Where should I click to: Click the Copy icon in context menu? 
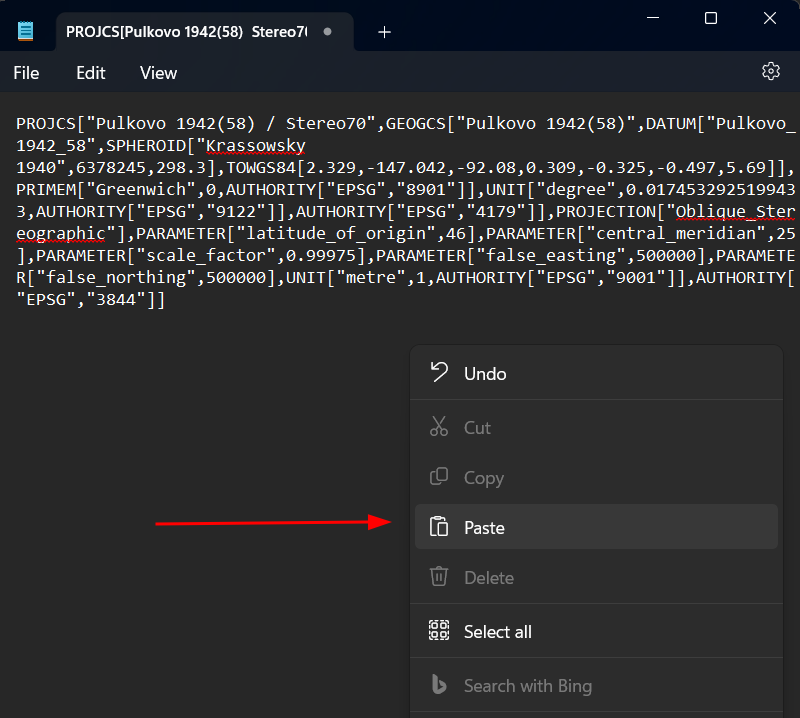tap(439, 477)
